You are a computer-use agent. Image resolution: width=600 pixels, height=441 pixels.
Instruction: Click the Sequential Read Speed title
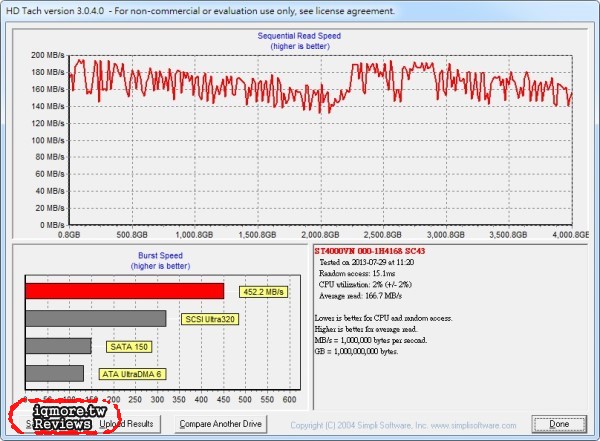(299, 36)
